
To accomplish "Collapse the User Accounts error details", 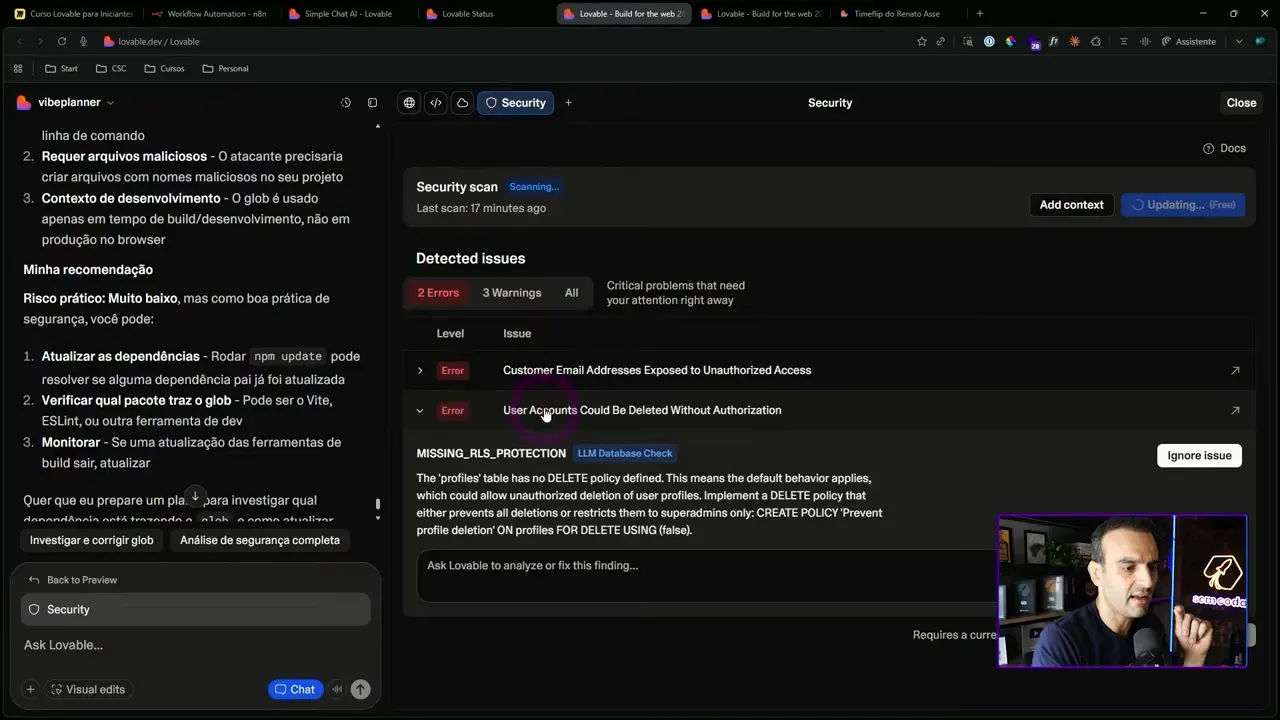I will coord(420,410).
